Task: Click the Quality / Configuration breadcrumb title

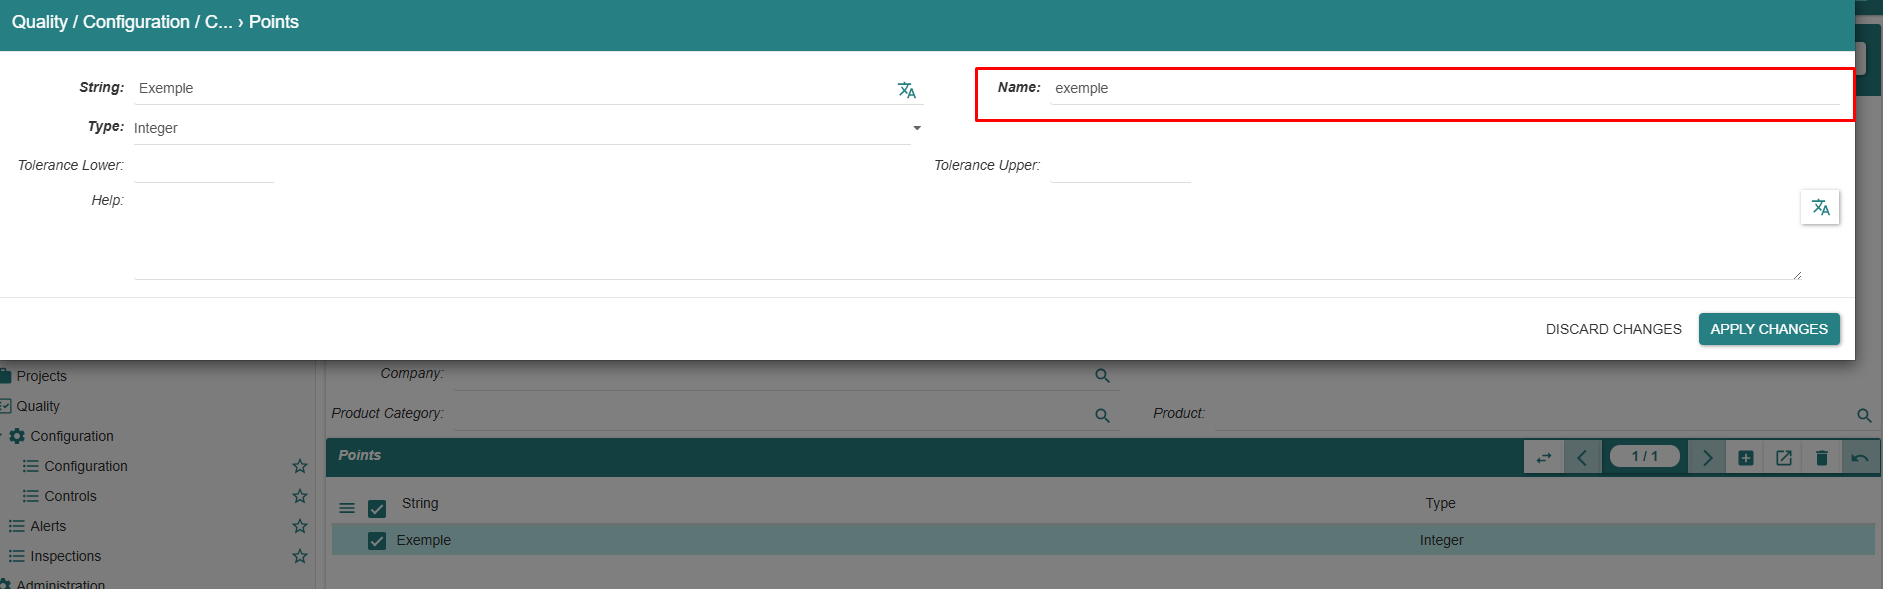Action: pos(155,22)
